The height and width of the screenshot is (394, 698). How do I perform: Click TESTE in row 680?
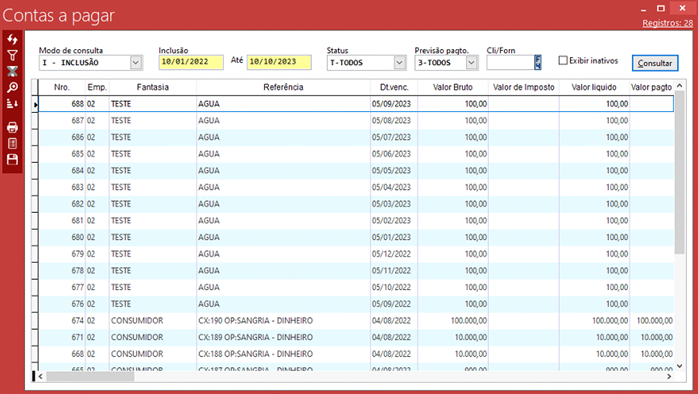pos(121,237)
